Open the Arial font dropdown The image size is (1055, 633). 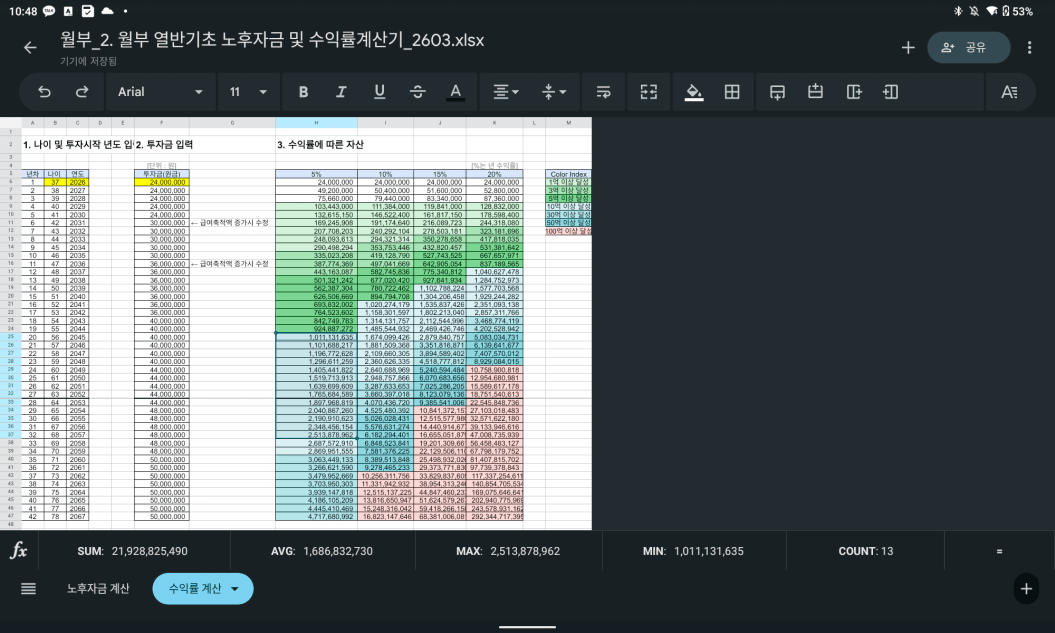pos(160,92)
